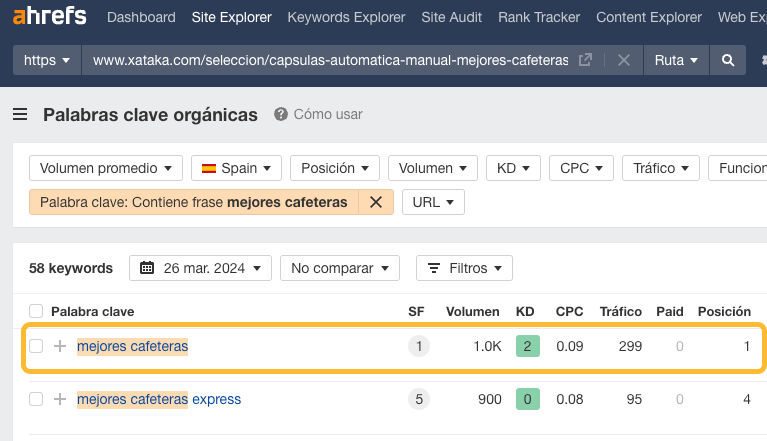The height and width of the screenshot is (441, 767).
Task: Clear the URL input with X icon
Action: (624, 60)
